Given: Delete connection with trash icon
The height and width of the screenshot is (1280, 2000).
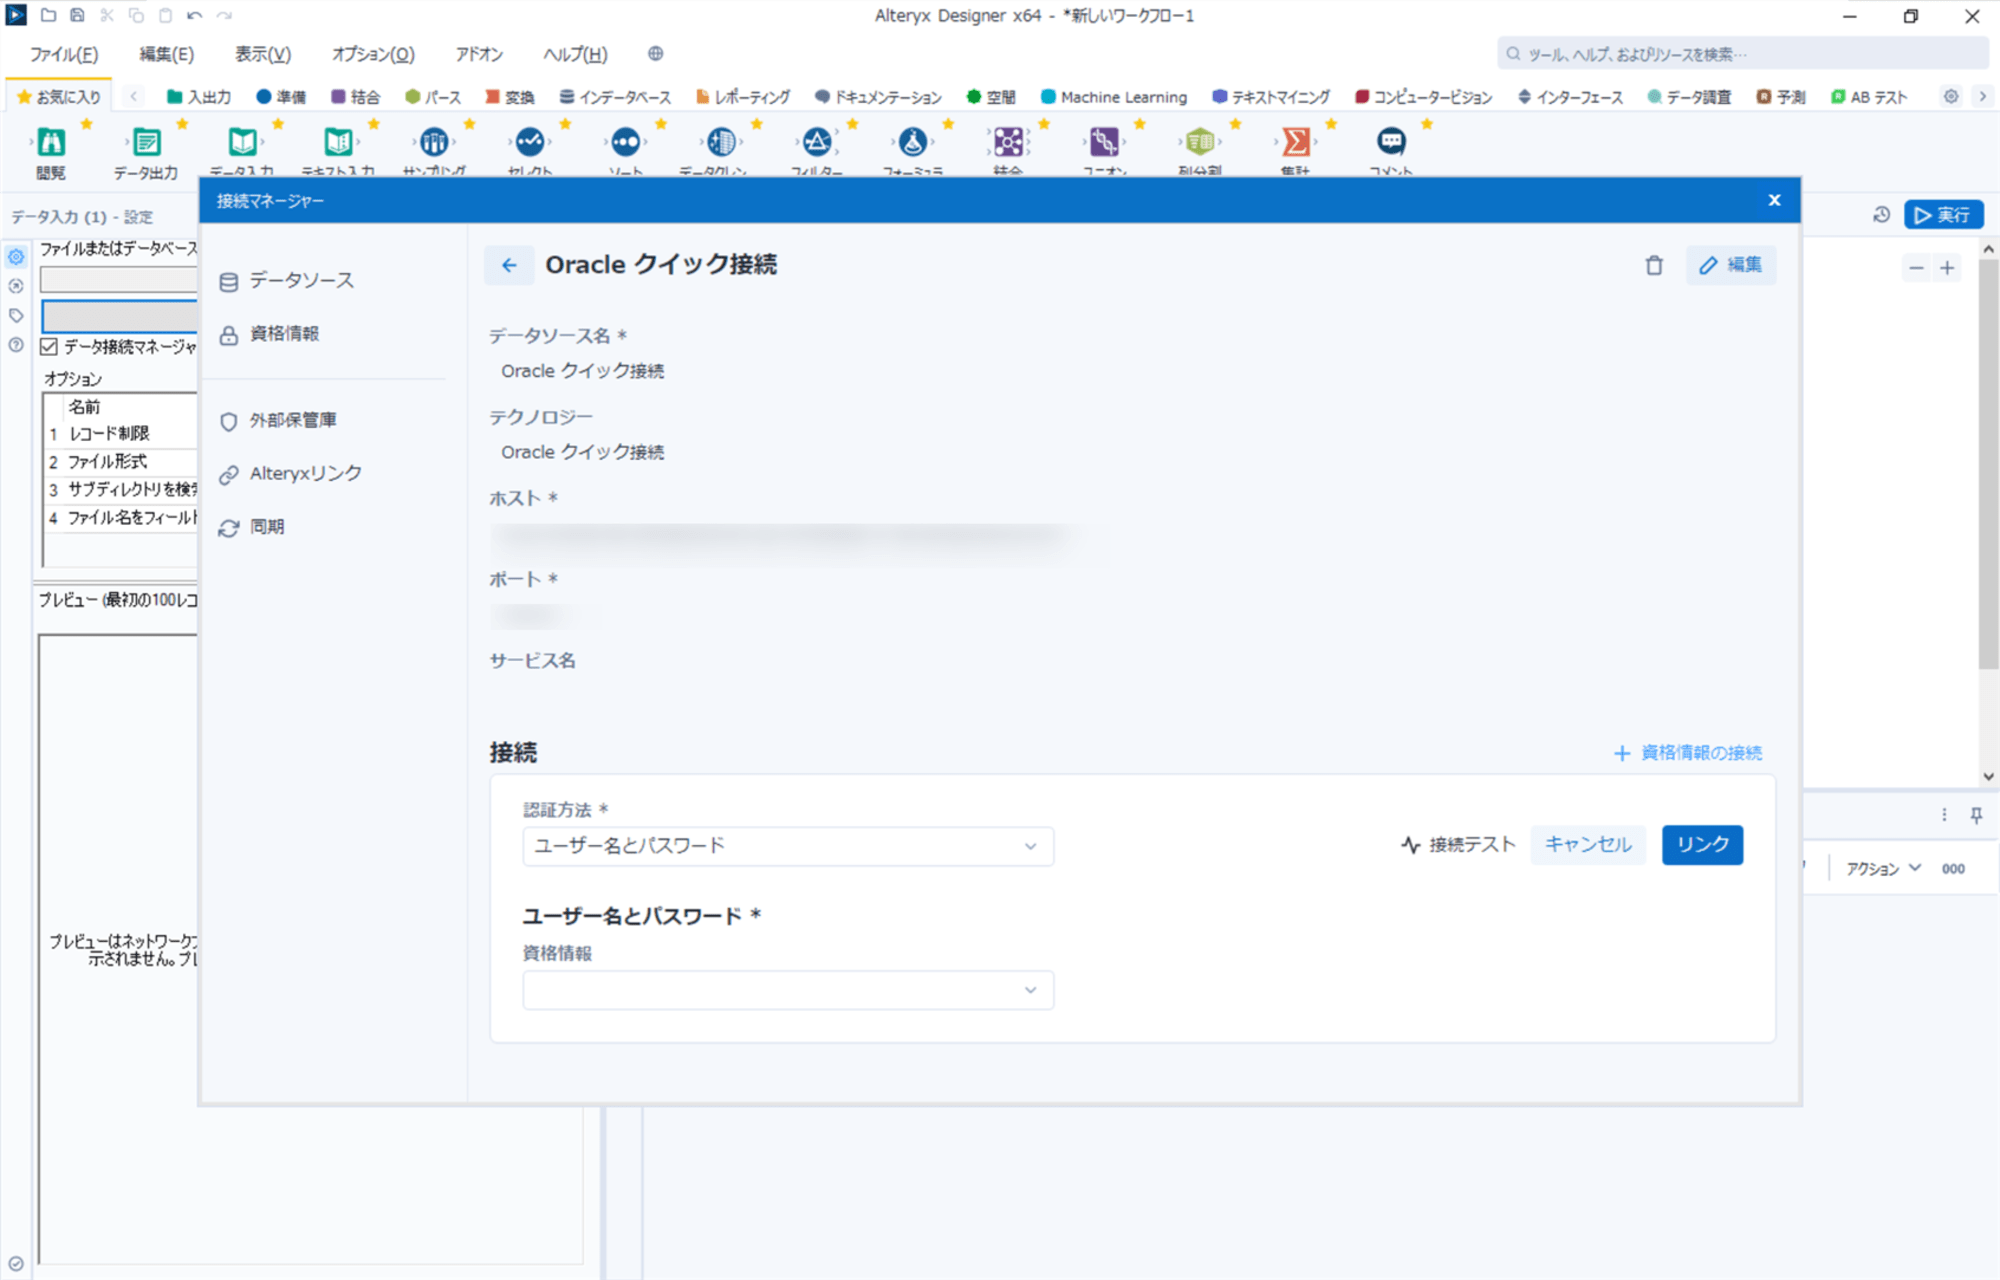Looking at the screenshot, I should [x=1654, y=265].
